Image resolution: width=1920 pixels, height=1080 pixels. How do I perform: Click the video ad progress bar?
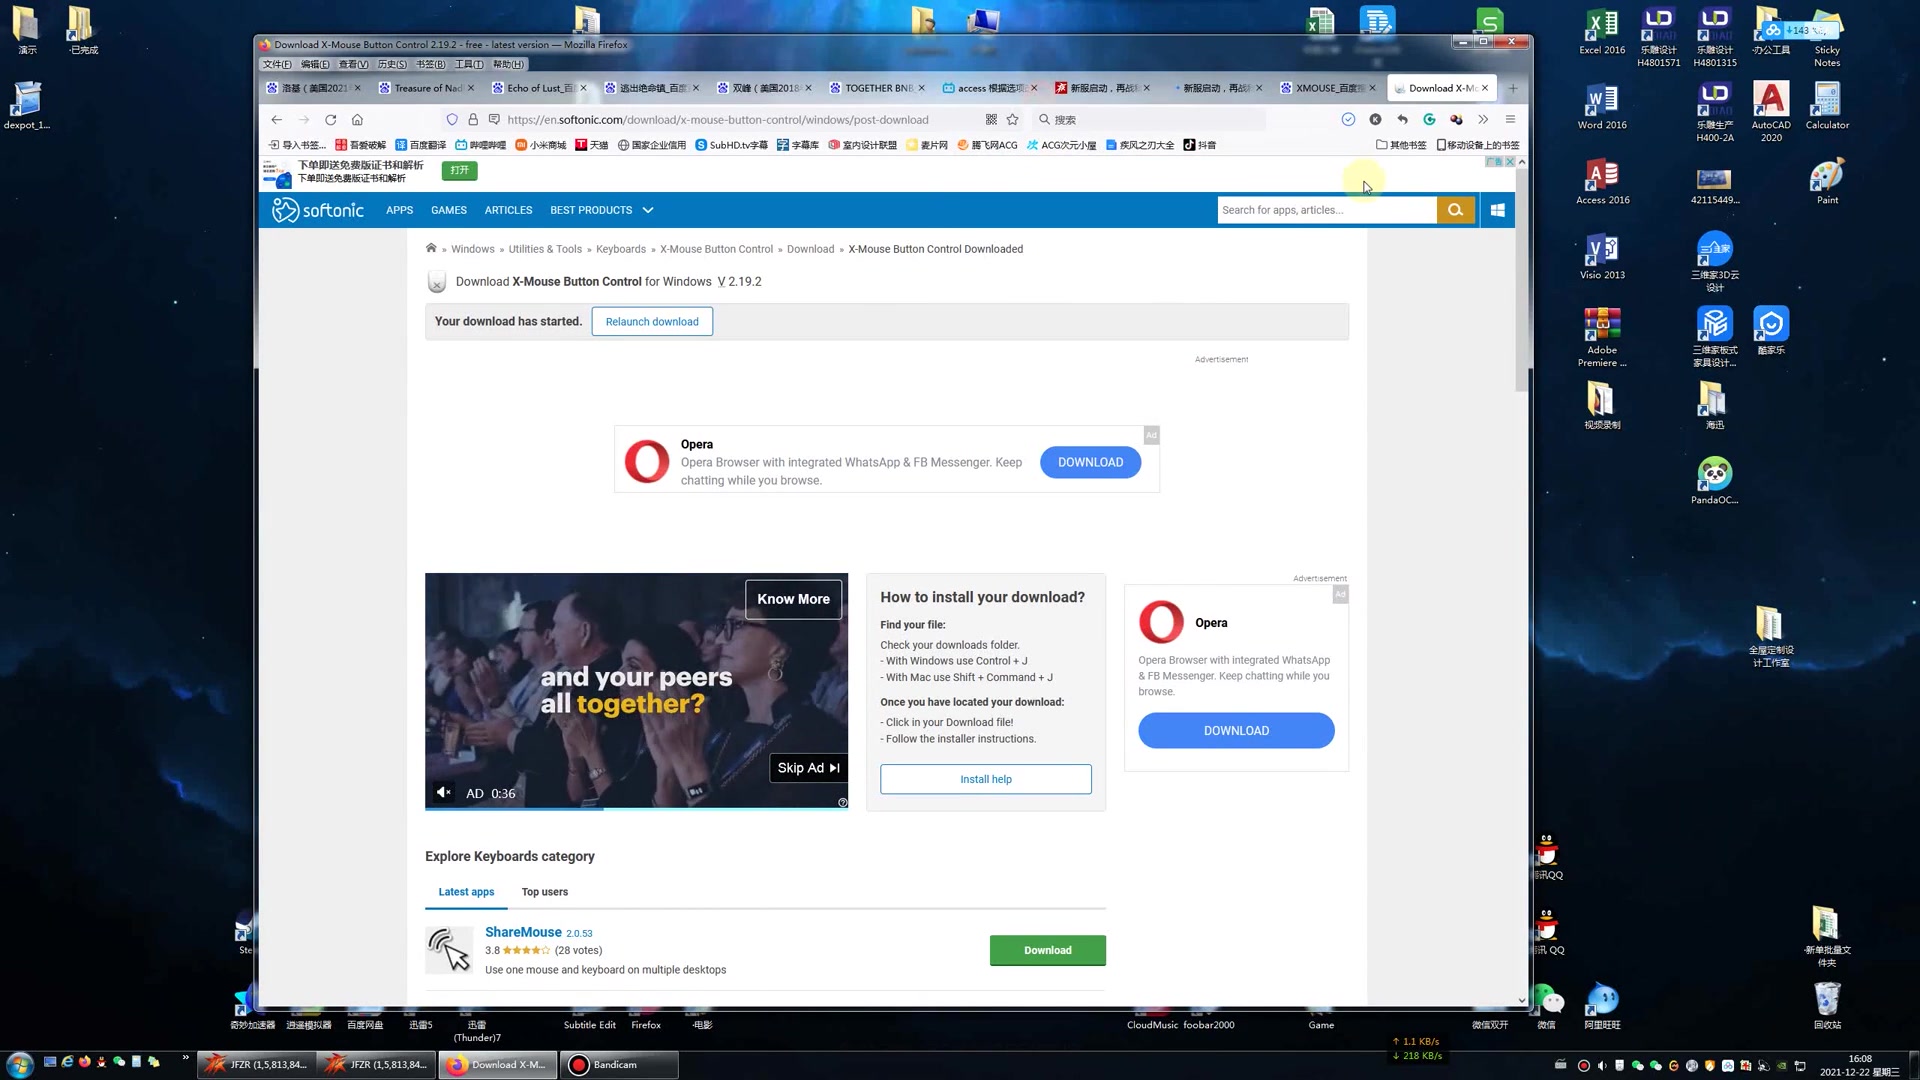coord(636,808)
